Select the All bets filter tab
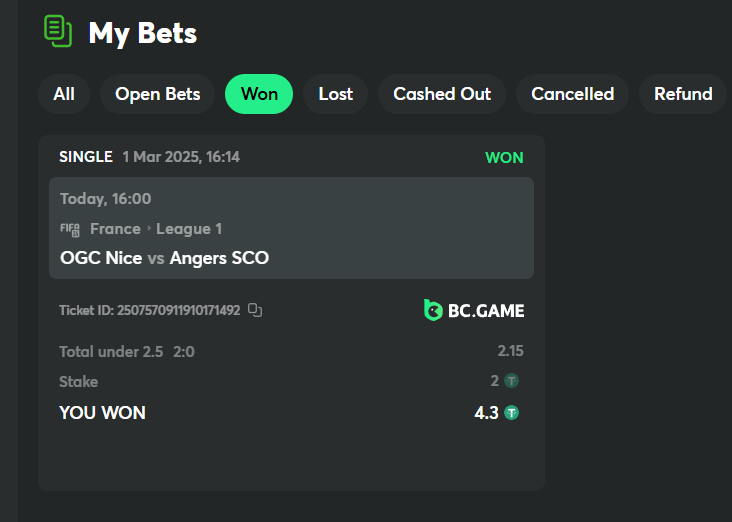This screenshot has height=522, width=732. pos(64,94)
